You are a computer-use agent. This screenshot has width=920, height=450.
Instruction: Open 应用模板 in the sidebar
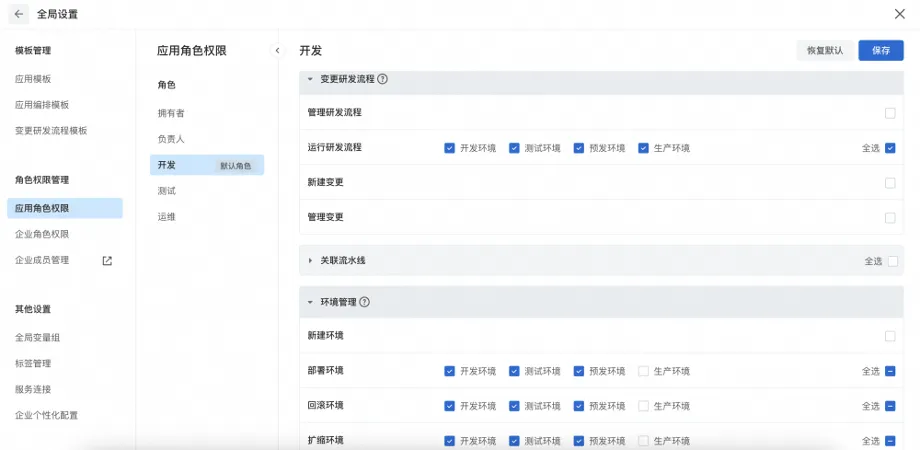pos(33,79)
